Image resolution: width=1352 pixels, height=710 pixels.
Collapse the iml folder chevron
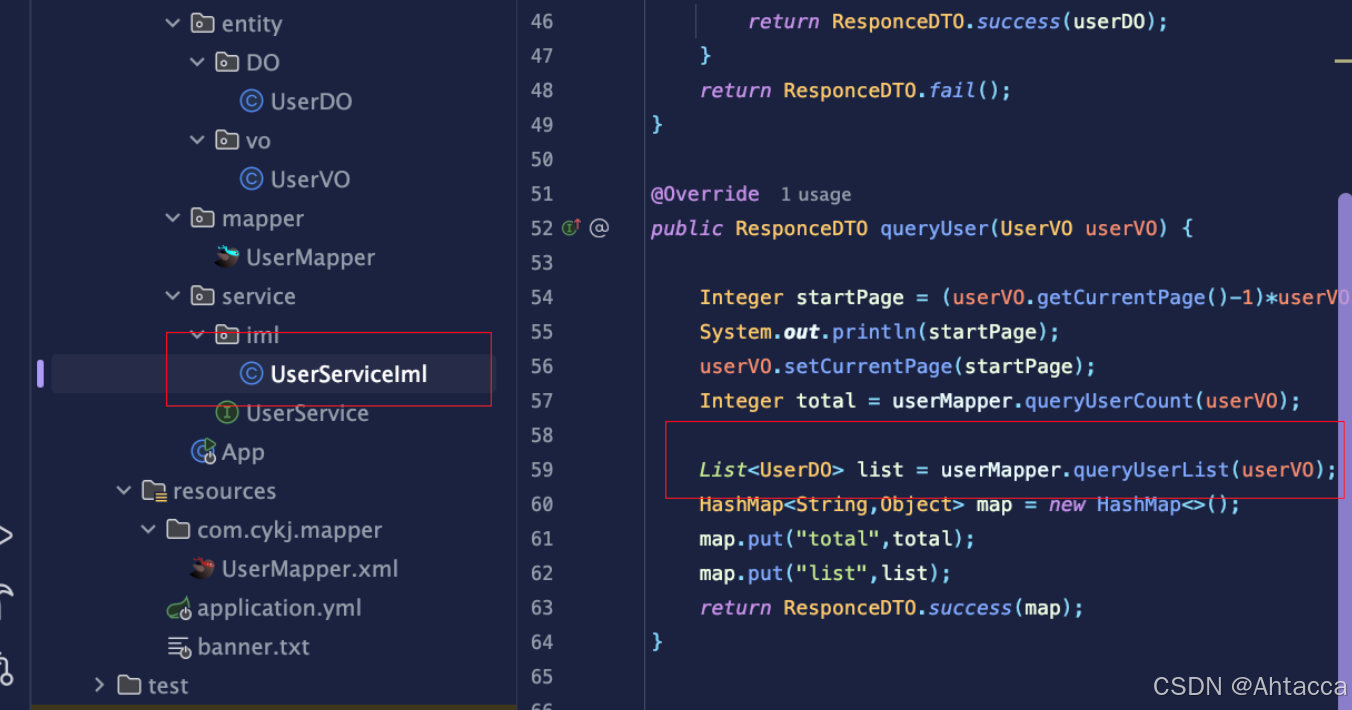198,335
